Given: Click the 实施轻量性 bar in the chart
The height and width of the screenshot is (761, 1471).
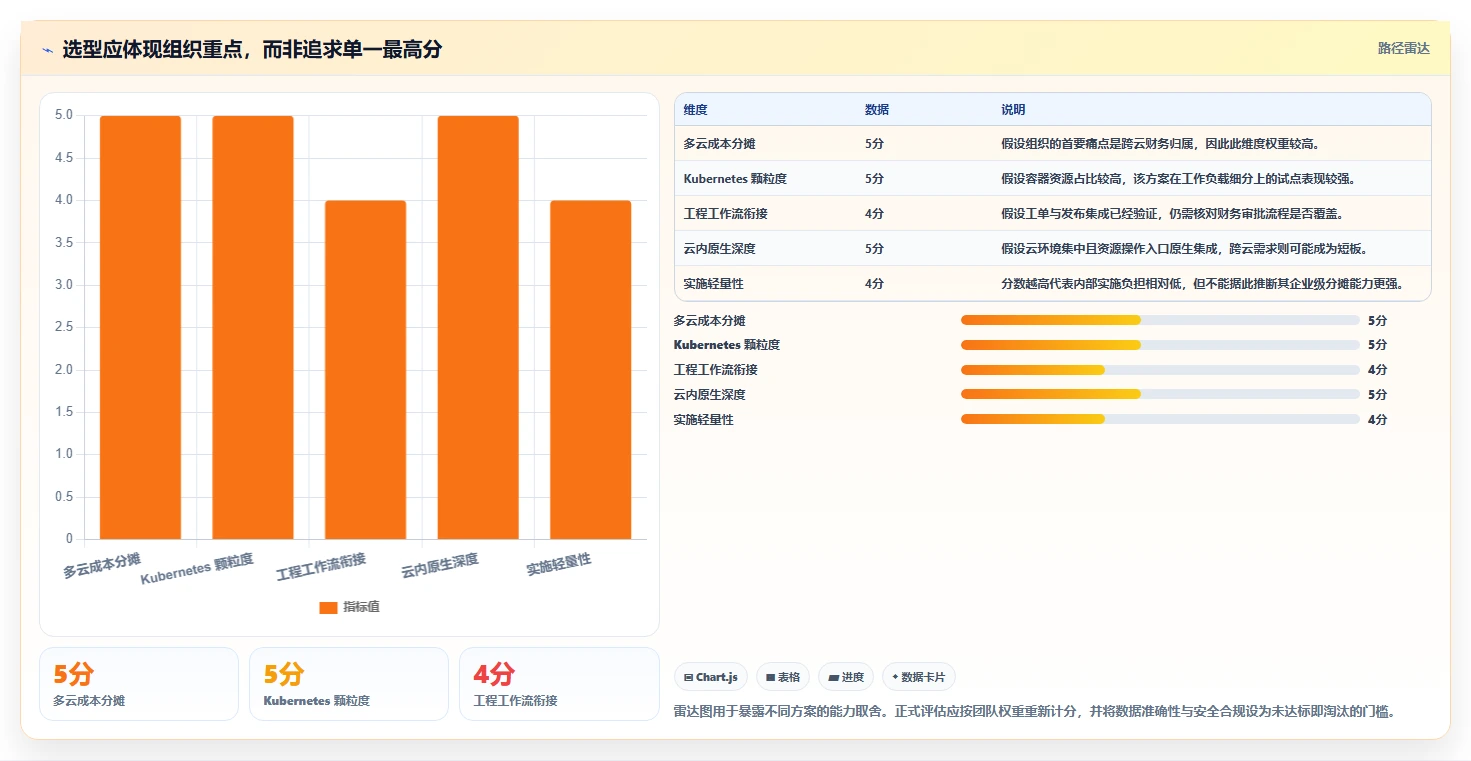Looking at the screenshot, I should click(590, 370).
